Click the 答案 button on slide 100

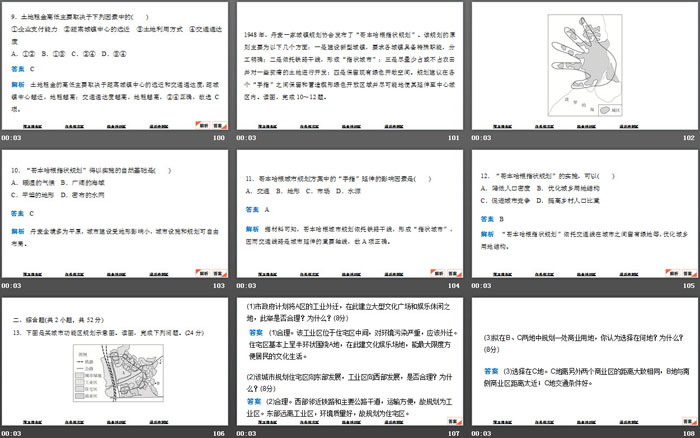[219, 125]
